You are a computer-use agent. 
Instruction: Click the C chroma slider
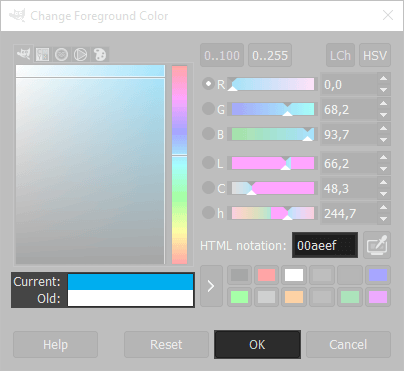tap(273, 188)
